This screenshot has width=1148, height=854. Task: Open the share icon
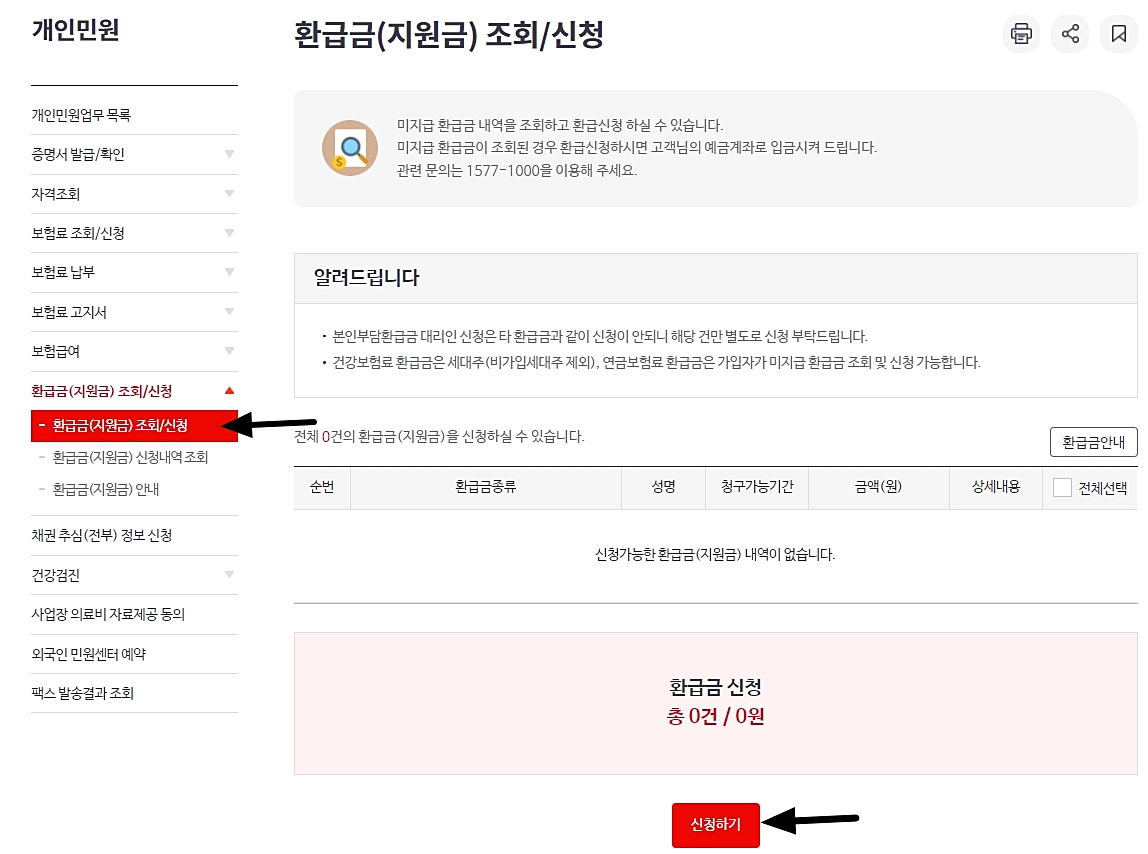tap(1069, 33)
